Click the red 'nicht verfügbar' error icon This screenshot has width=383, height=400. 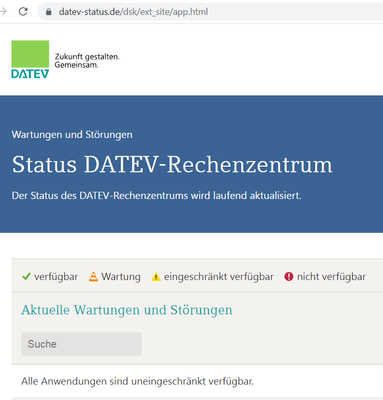(289, 276)
